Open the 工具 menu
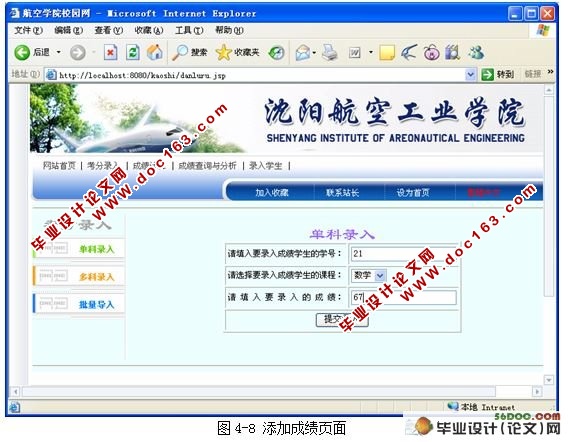Image resolution: width=569 pixels, height=442 pixels. click(189, 30)
